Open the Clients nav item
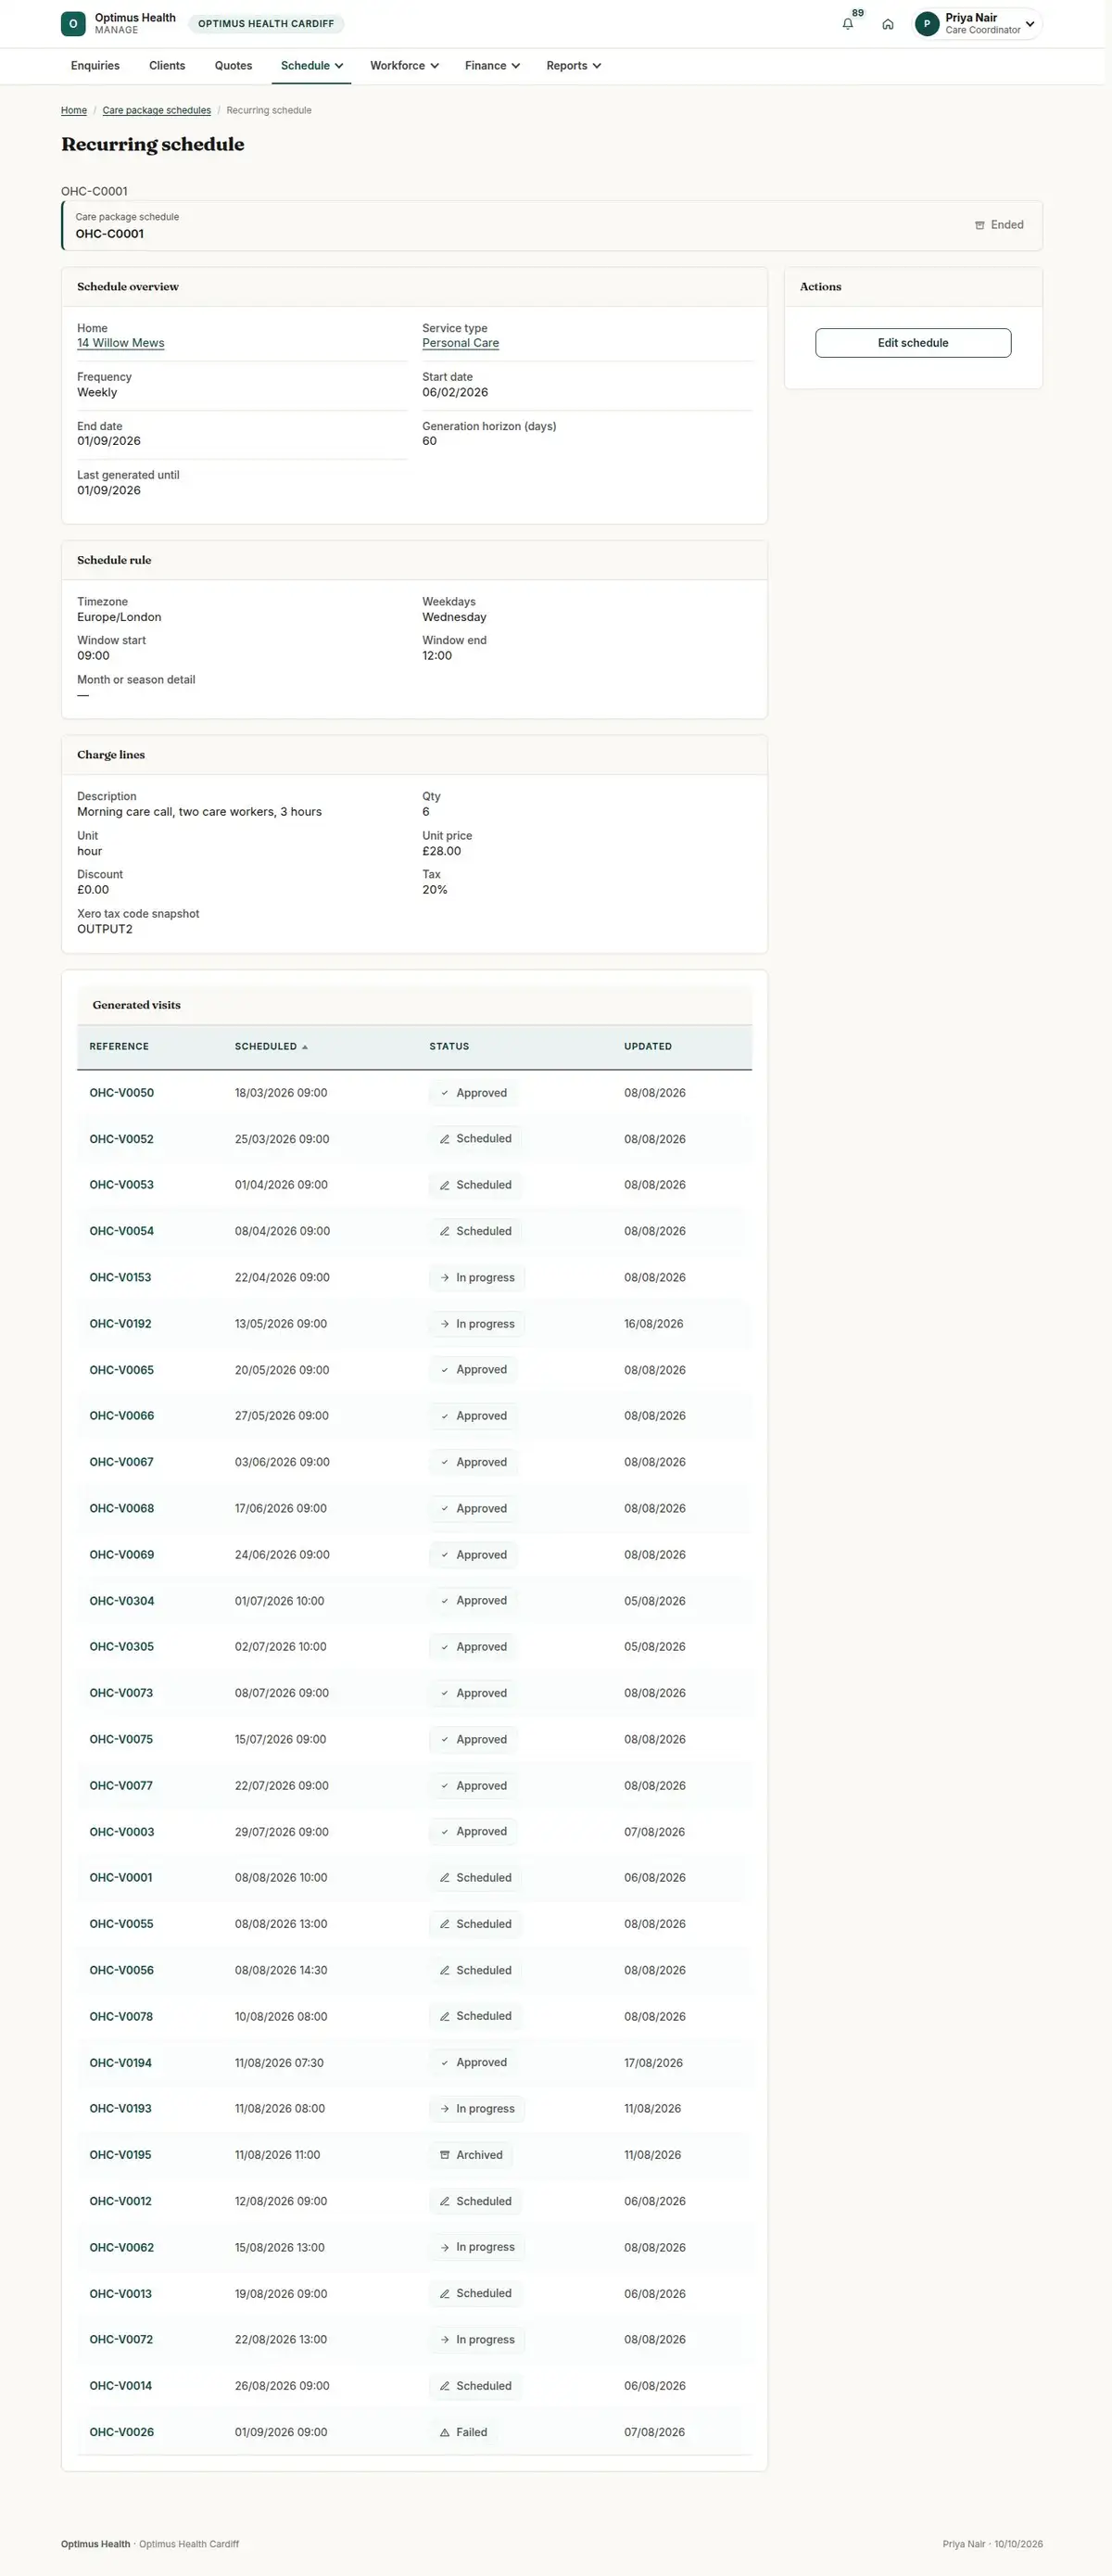 click(167, 66)
